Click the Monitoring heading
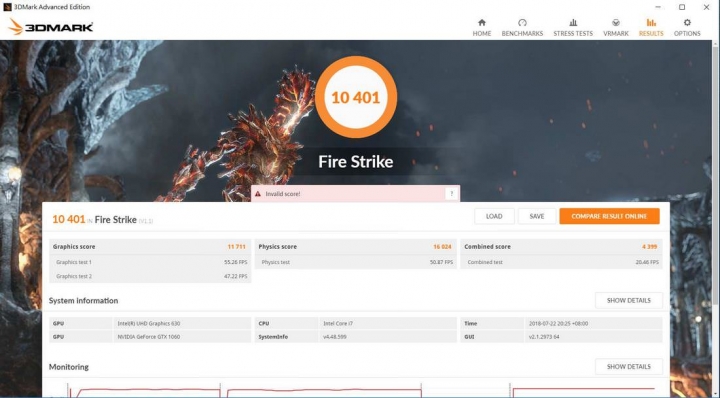Viewport: 720px width, 398px height. click(69, 367)
